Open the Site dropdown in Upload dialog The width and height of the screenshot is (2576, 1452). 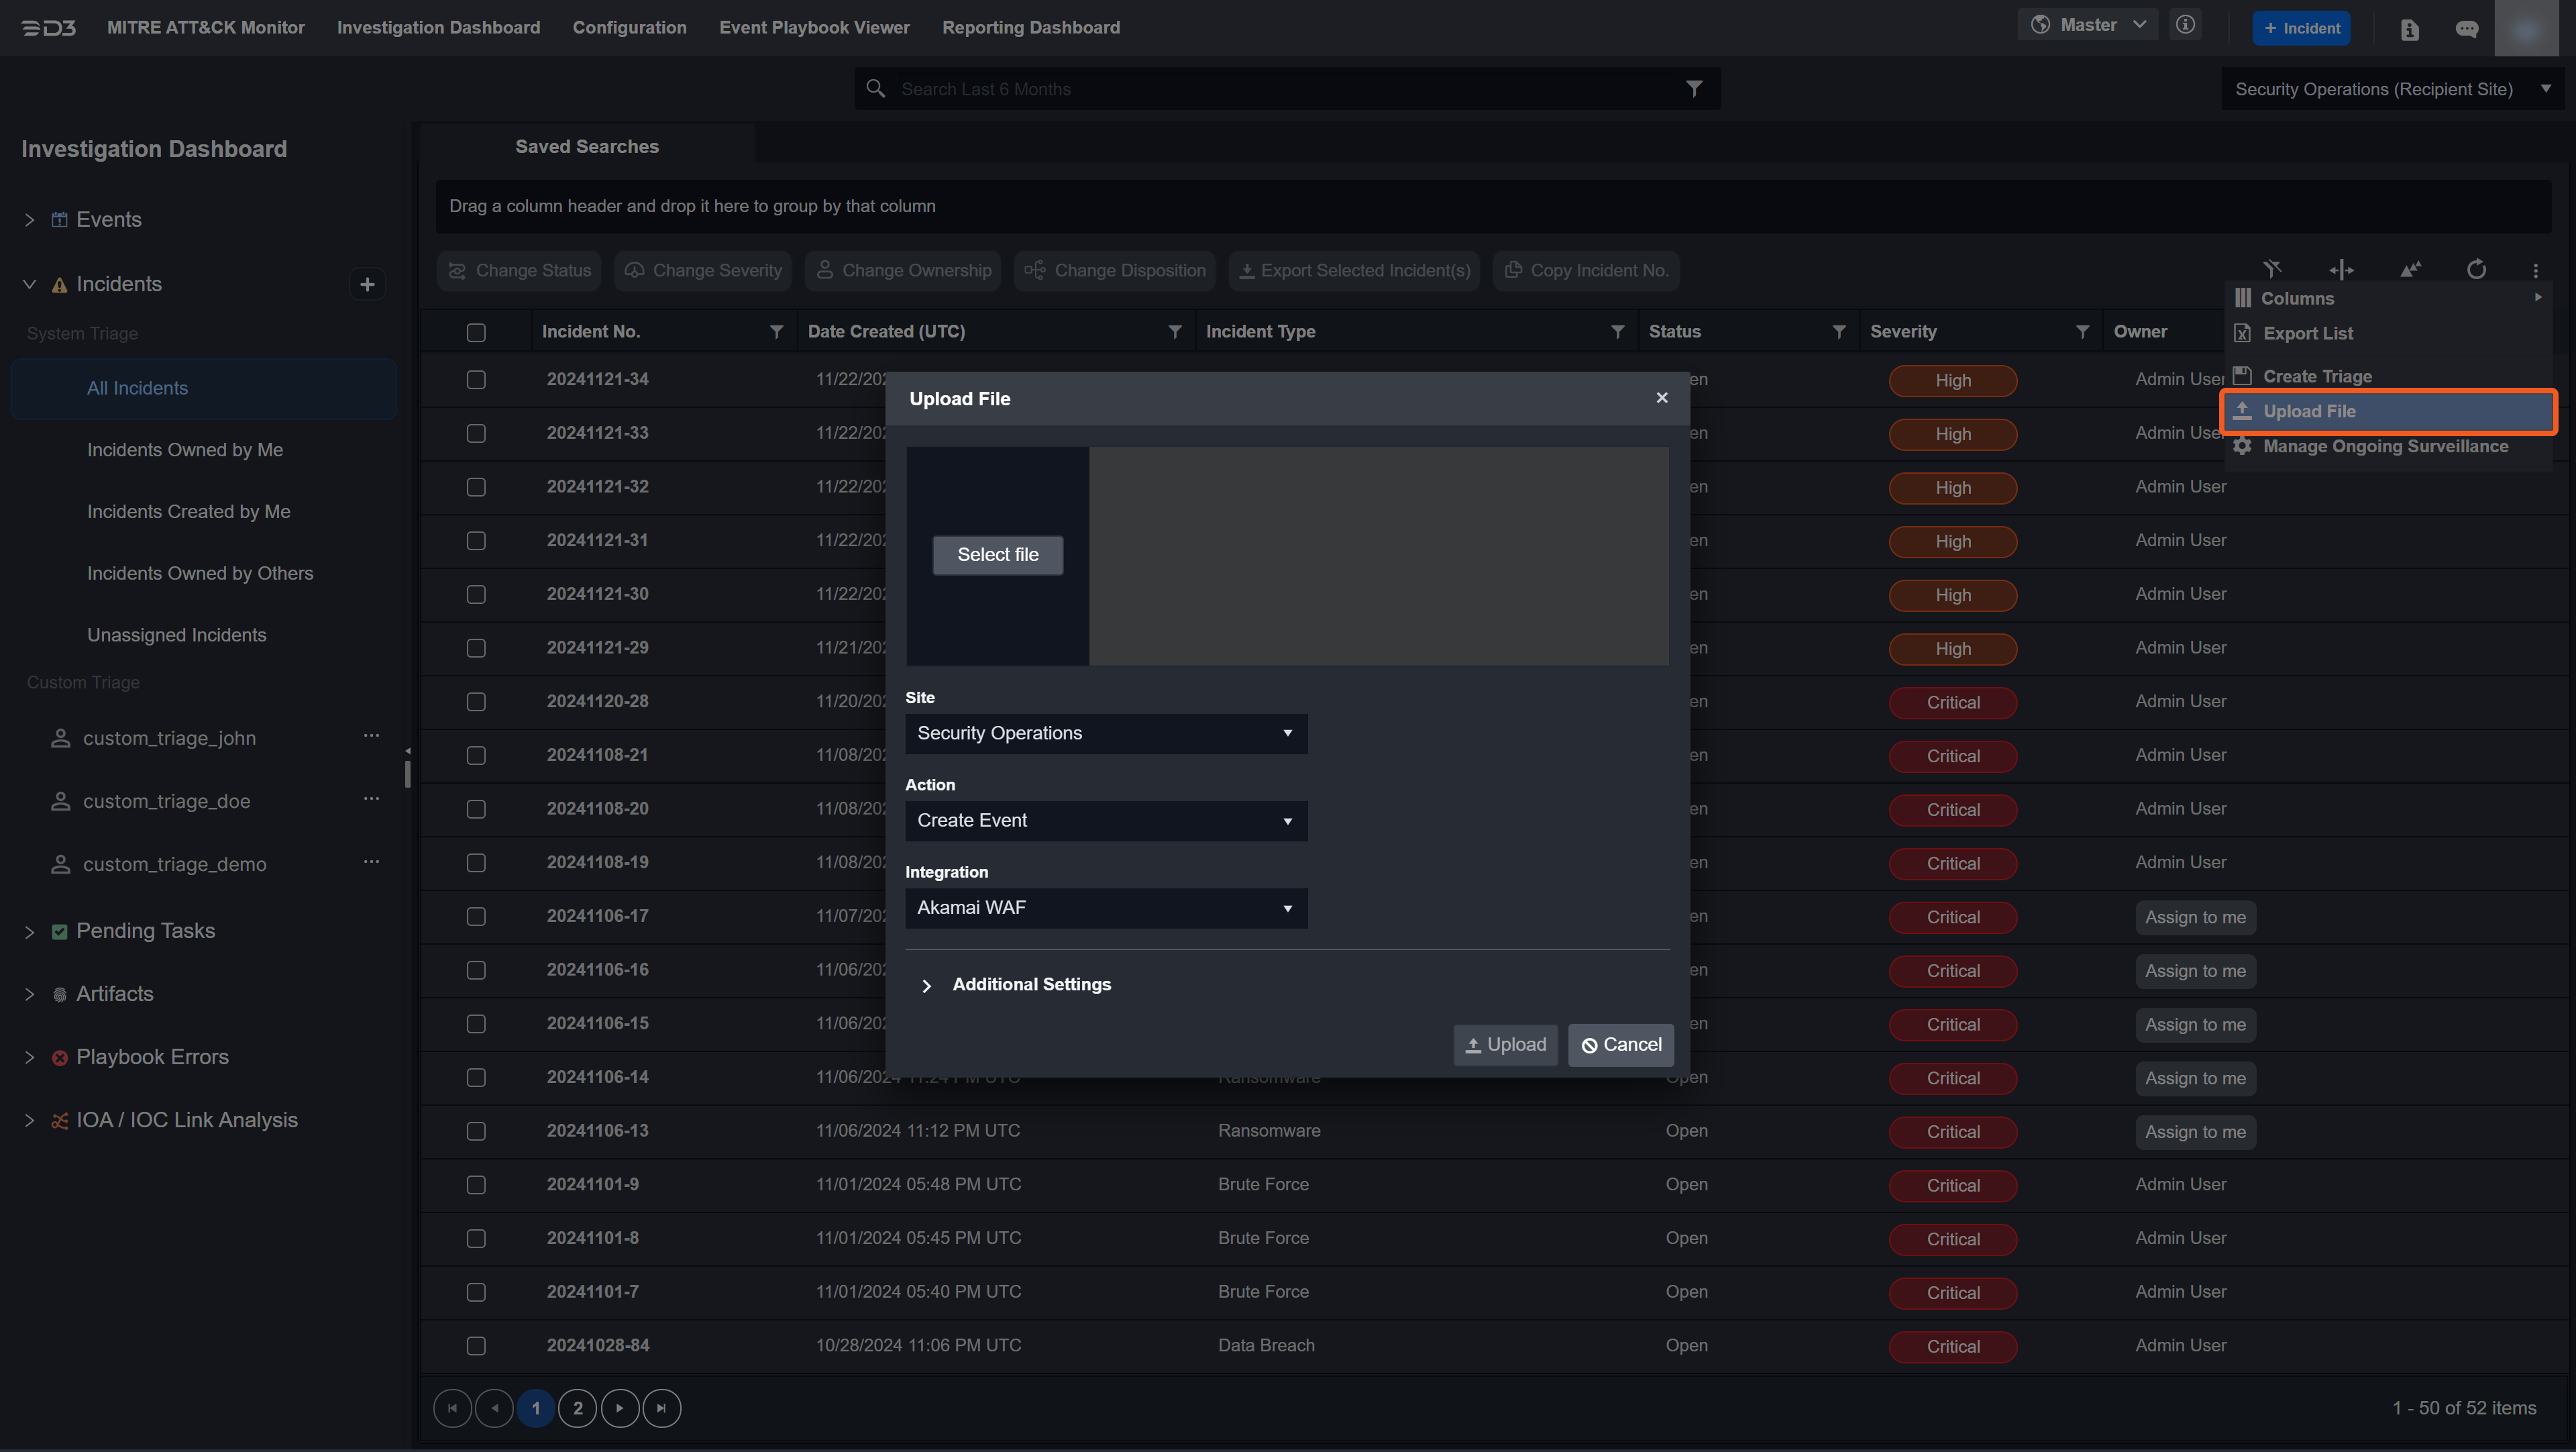click(x=1105, y=733)
